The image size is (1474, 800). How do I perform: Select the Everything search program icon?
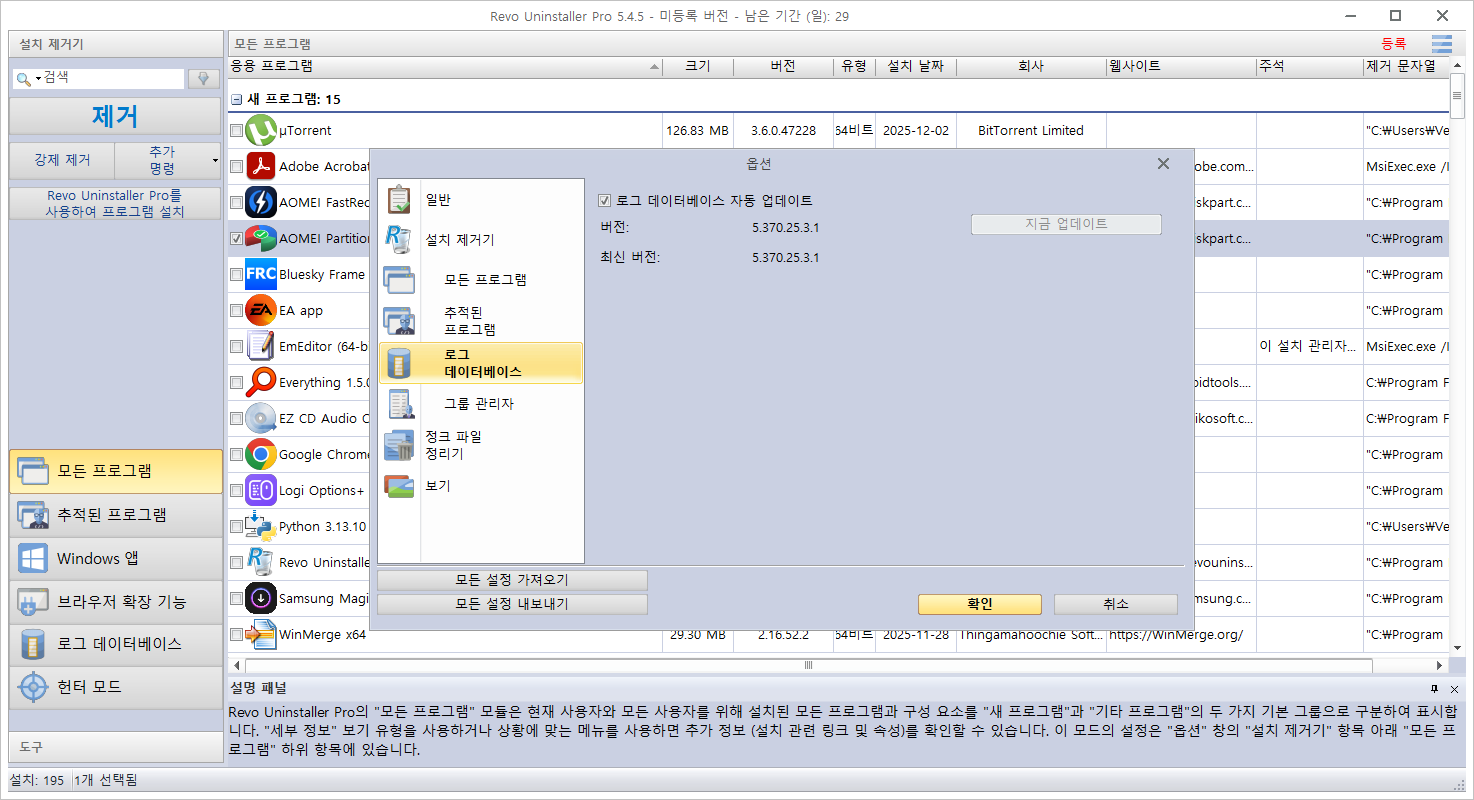(x=261, y=383)
